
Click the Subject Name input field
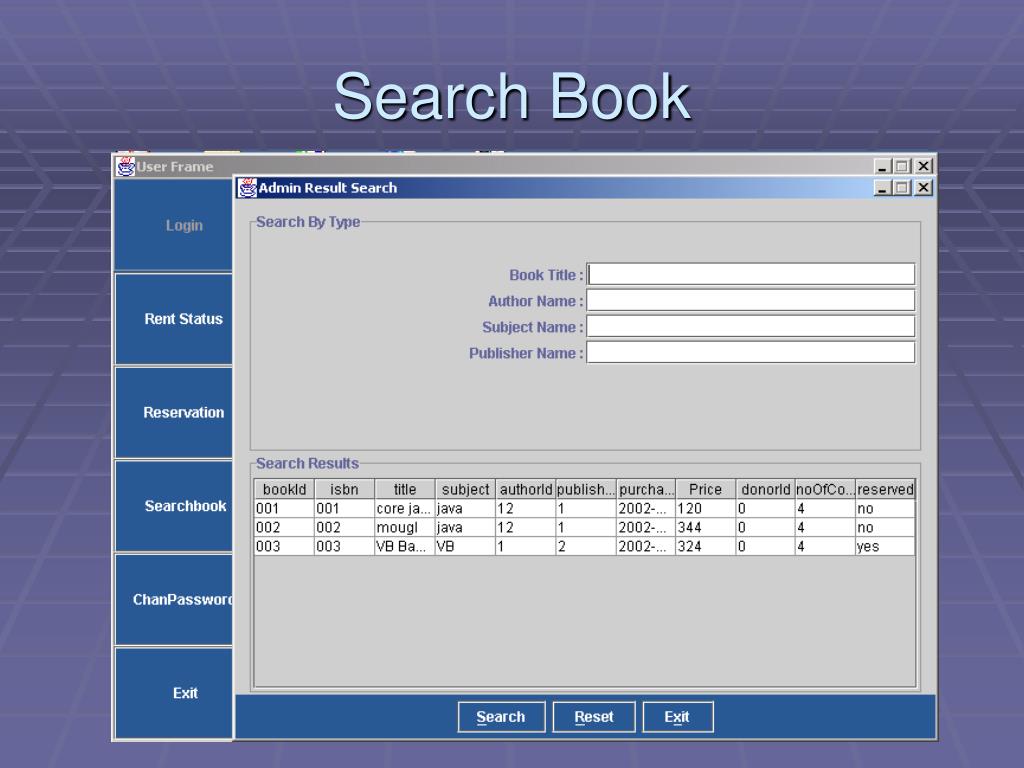750,327
